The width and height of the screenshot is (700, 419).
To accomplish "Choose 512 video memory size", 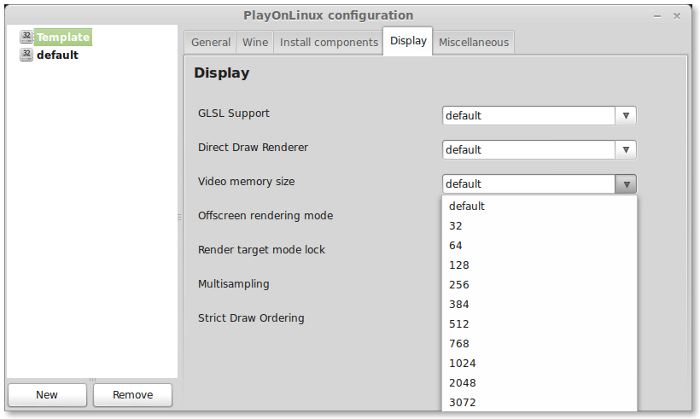I will [539, 324].
